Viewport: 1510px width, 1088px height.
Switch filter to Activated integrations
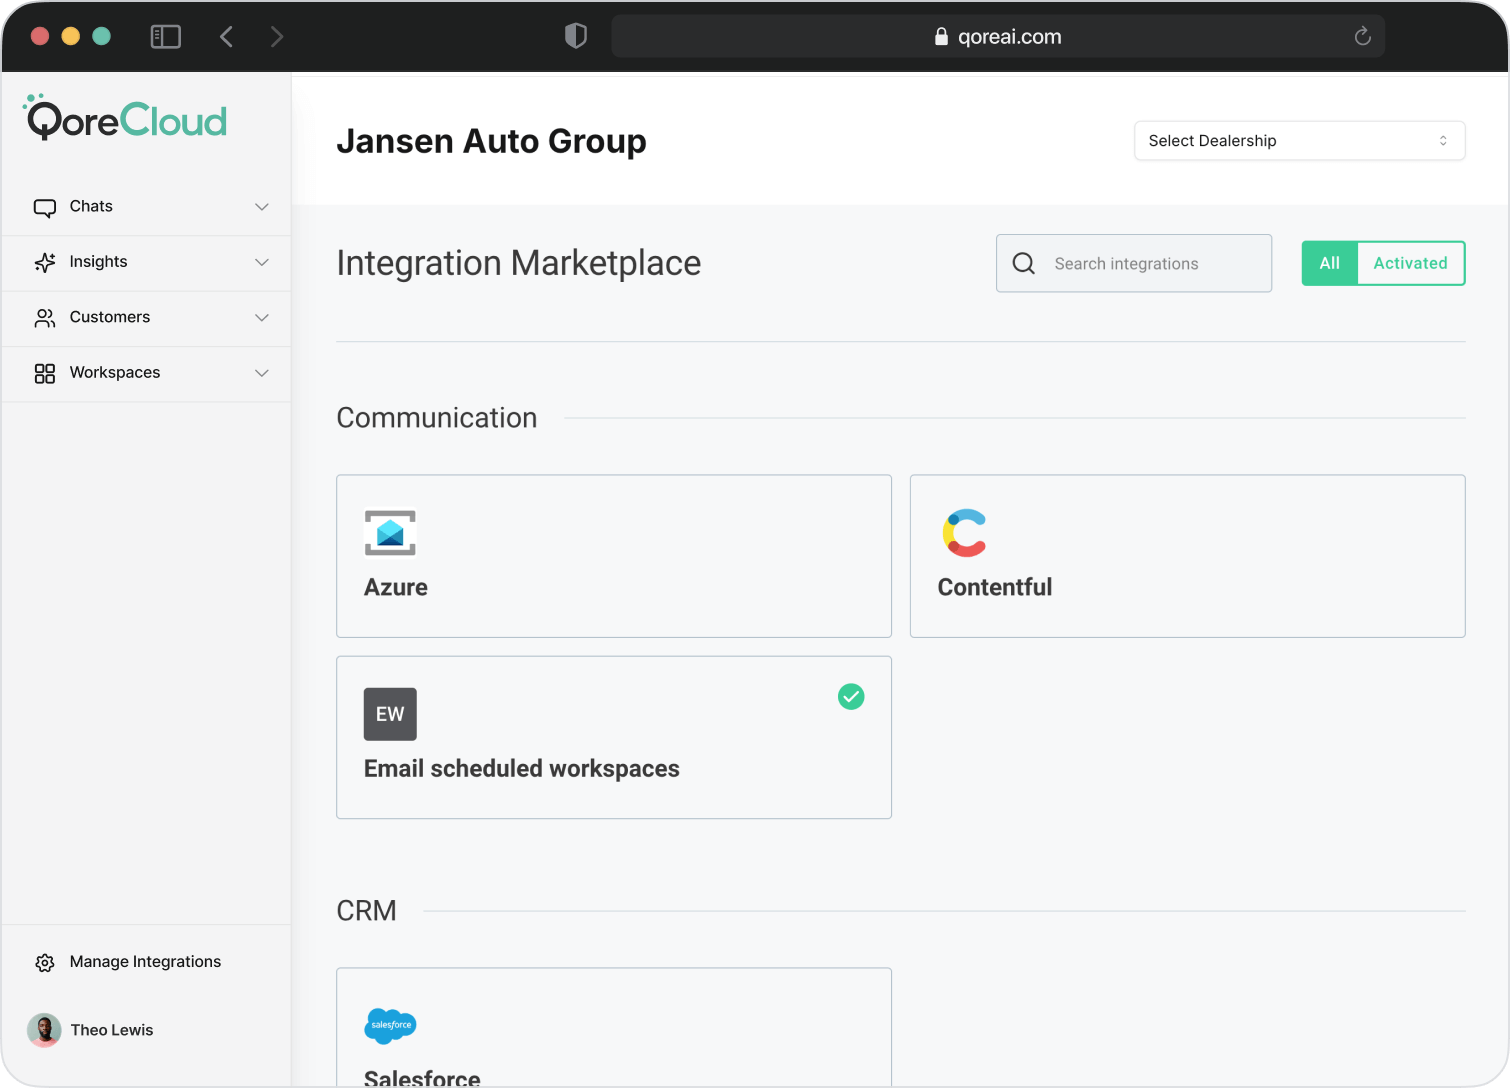pyautogui.click(x=1410, y=263)
